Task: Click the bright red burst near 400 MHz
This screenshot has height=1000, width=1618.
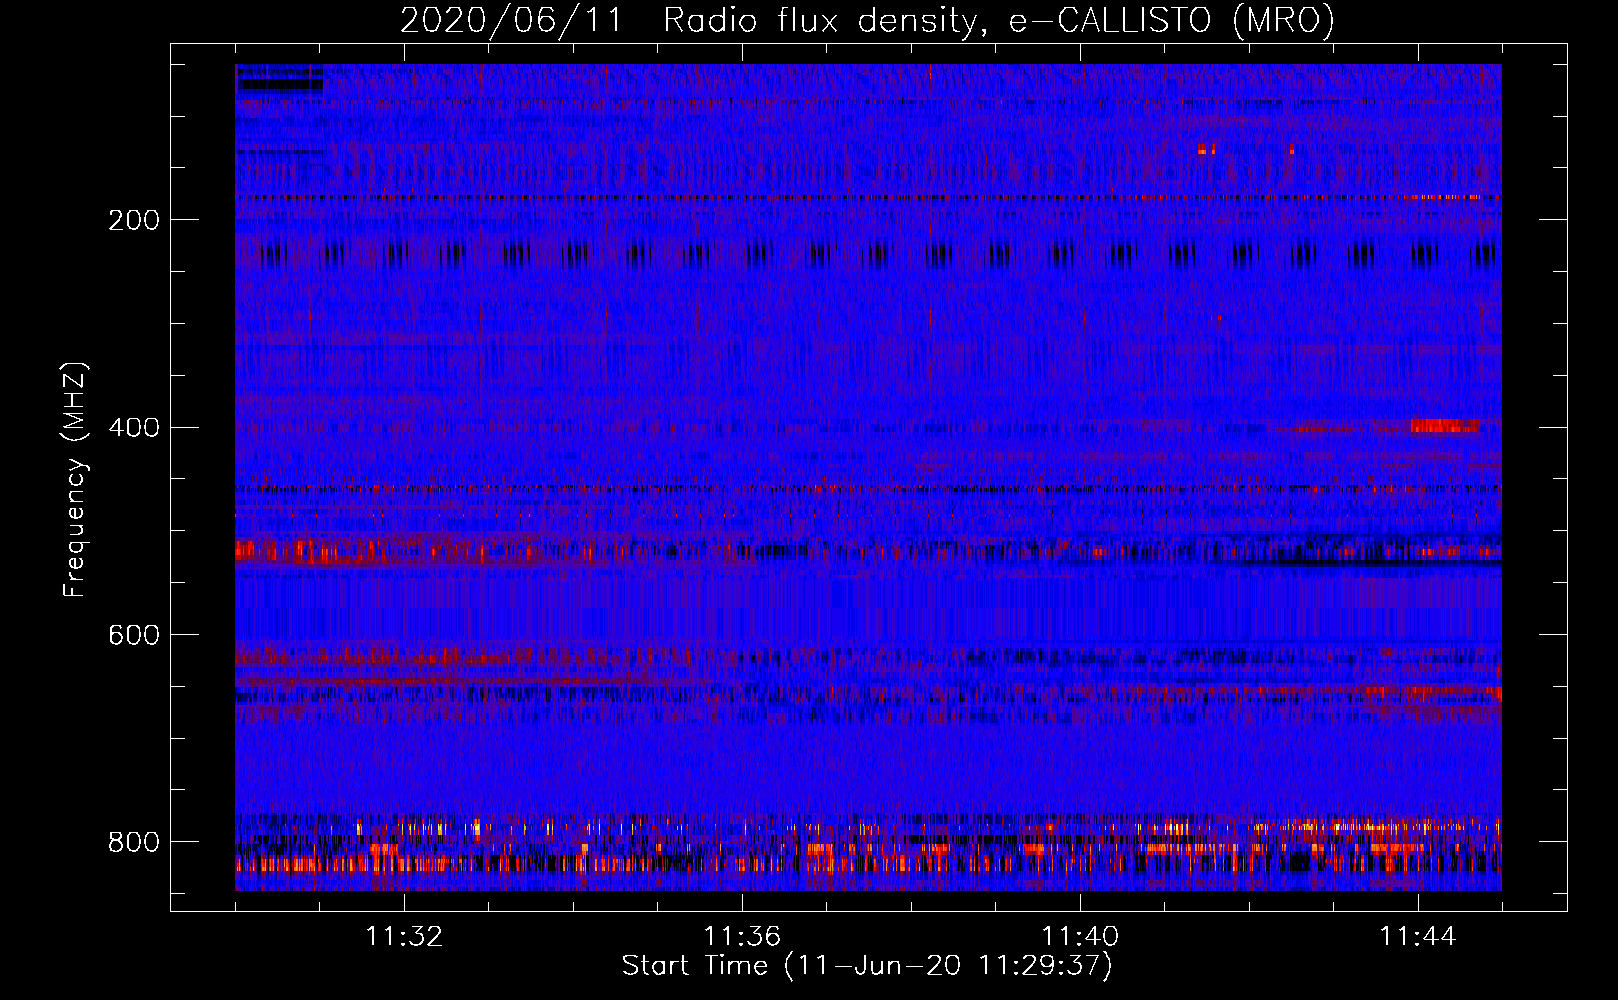Action: (1444, 426)
